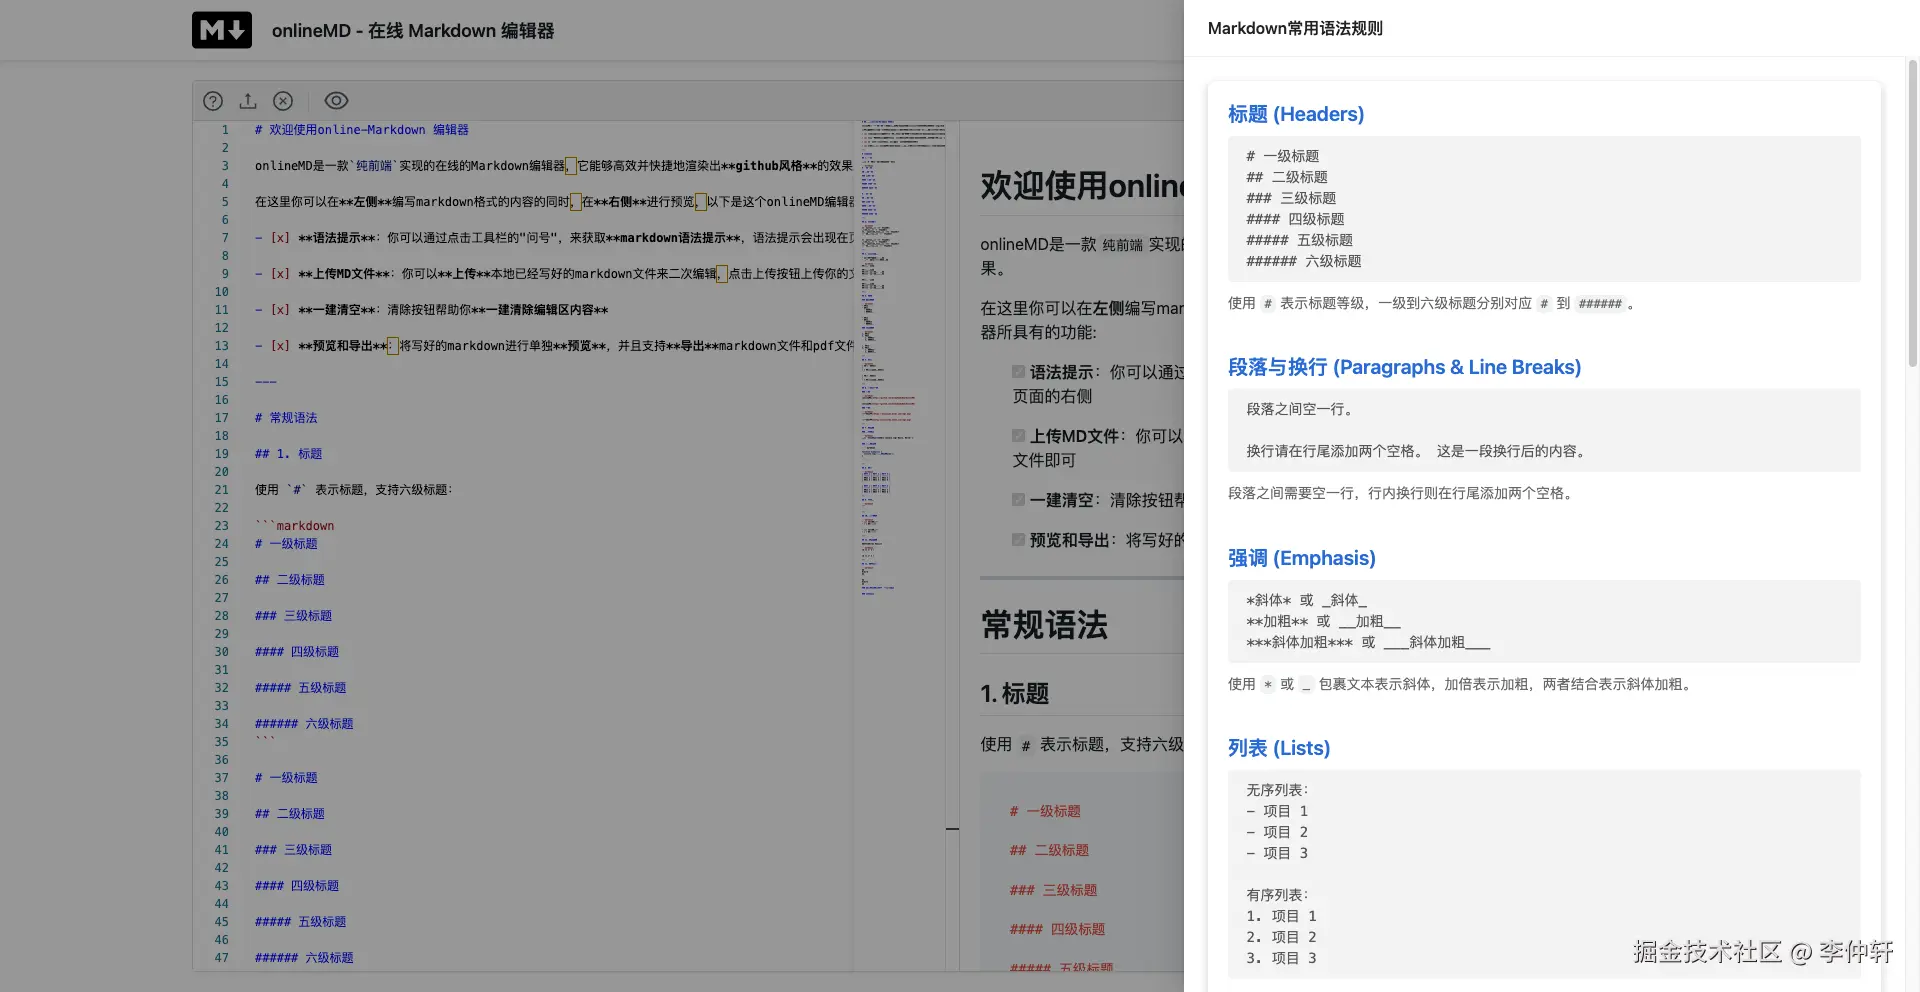Screen dimensions: 1920x992
Task: Click the '有序列表:' label in the drawer
Action: tap(1277, 895)
